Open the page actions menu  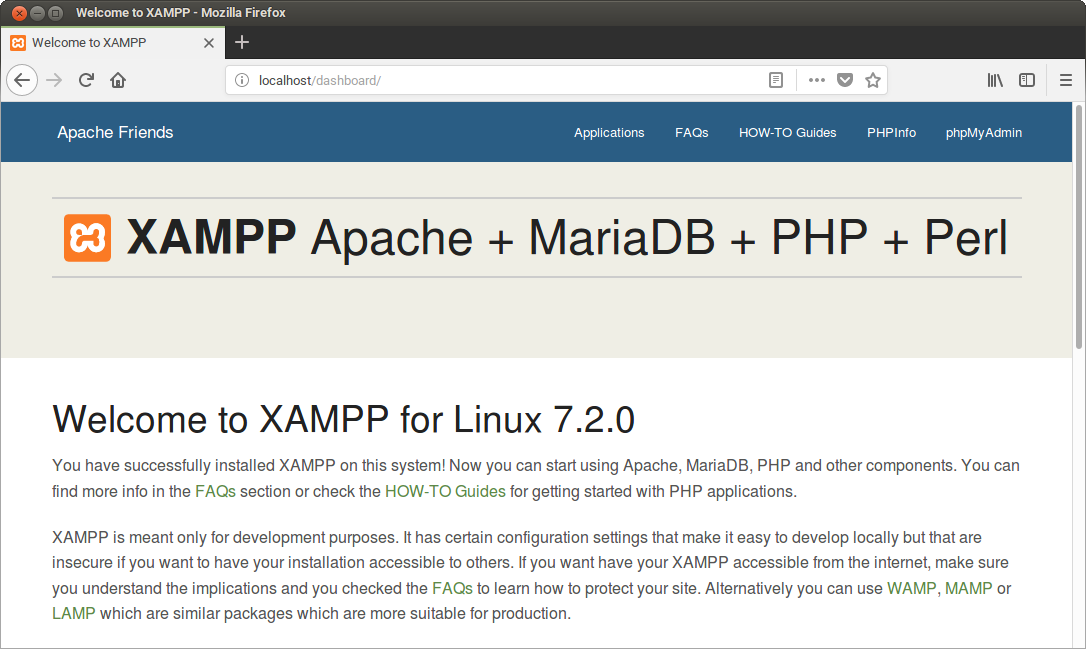pyautogui.click(x=817, y=80)
